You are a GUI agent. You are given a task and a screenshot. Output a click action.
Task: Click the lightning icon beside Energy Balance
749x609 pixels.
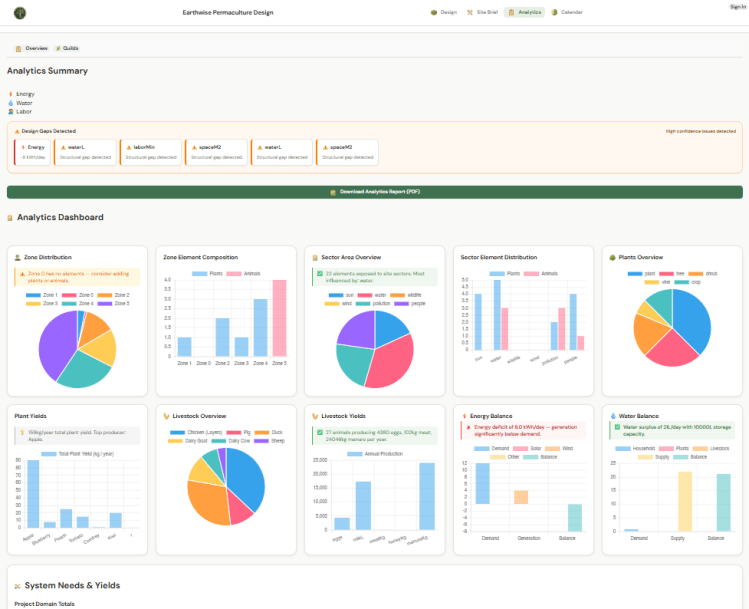463,416
